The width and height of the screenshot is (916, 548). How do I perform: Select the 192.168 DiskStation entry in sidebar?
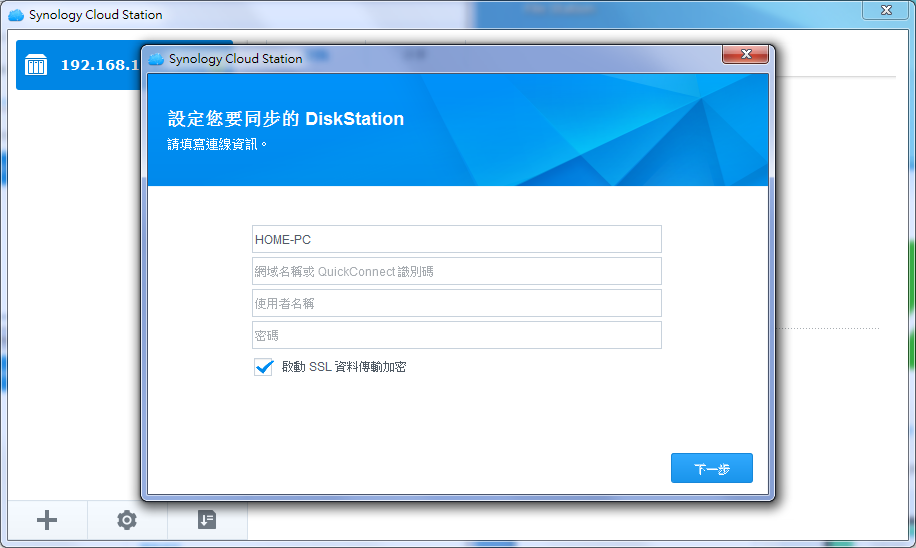tap(79, 65)
